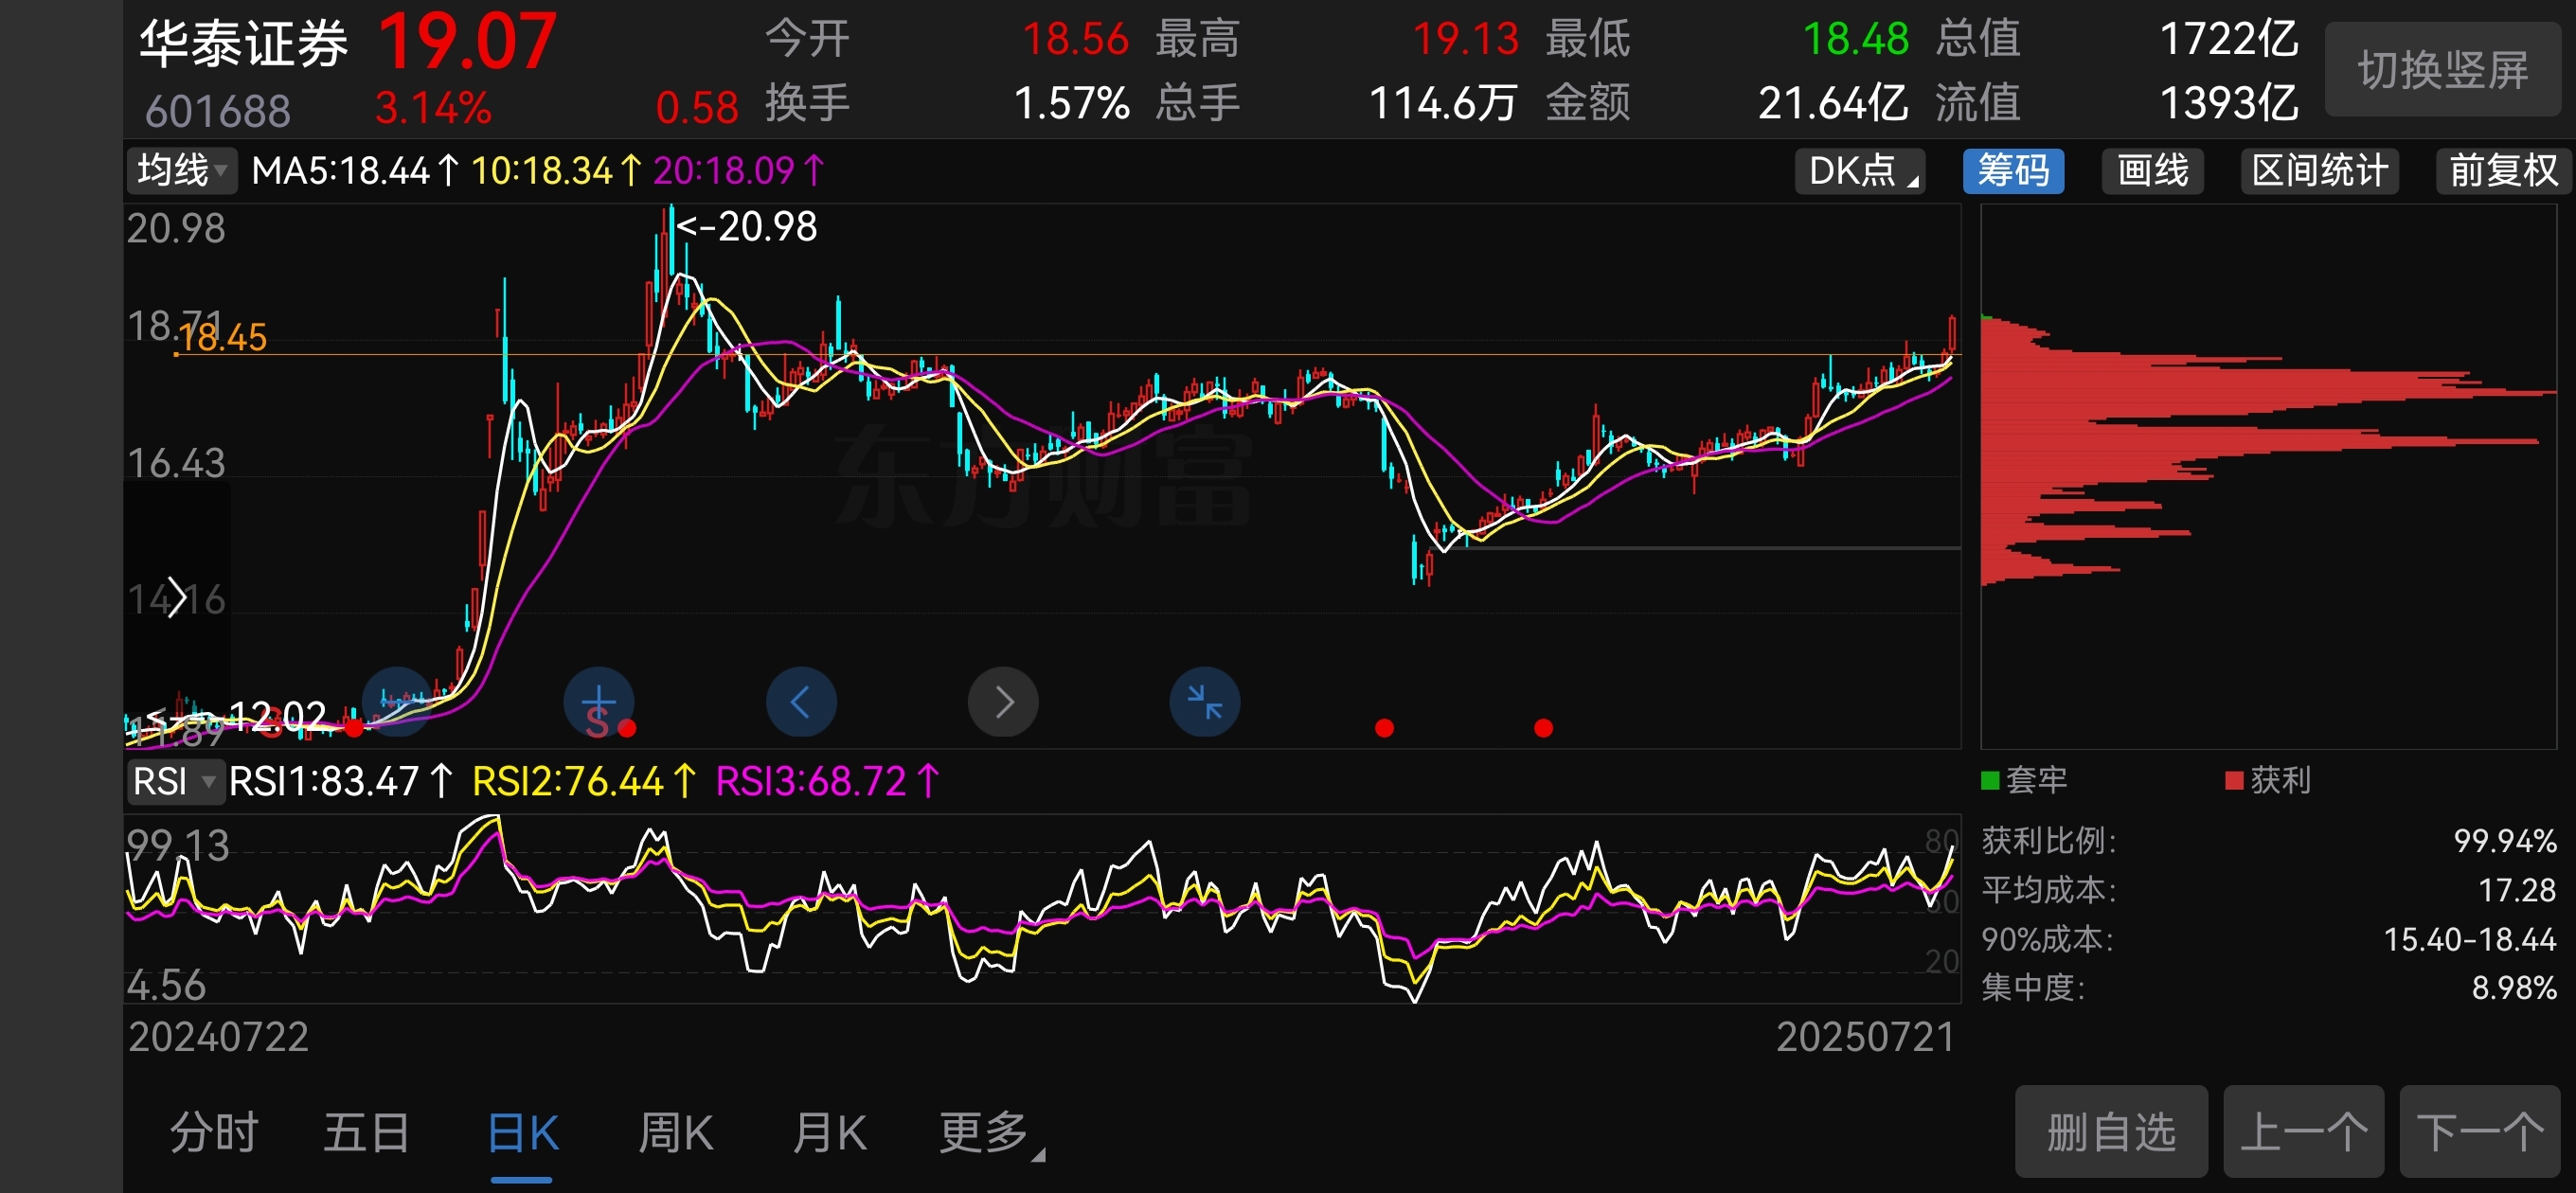The image size is (2576, 1193).
Task: Click the 20.98 high price marker
Action: pyautogui.click(x=747, y=227)
